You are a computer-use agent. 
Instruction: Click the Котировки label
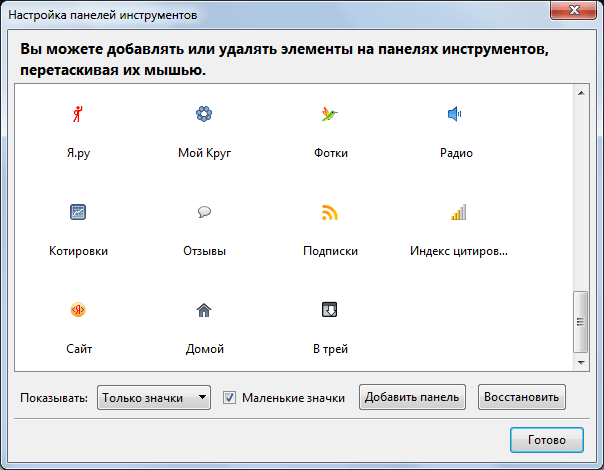coord(78,251)
